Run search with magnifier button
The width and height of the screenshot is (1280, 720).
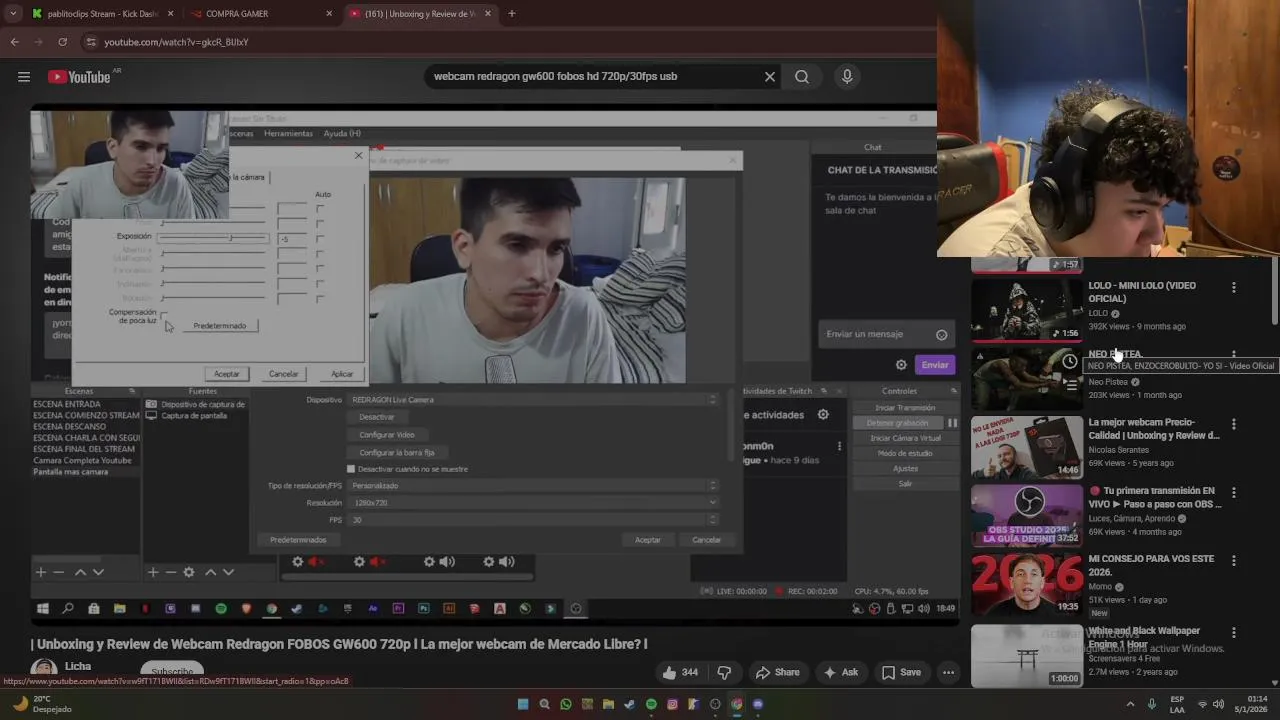pos(802,77)
